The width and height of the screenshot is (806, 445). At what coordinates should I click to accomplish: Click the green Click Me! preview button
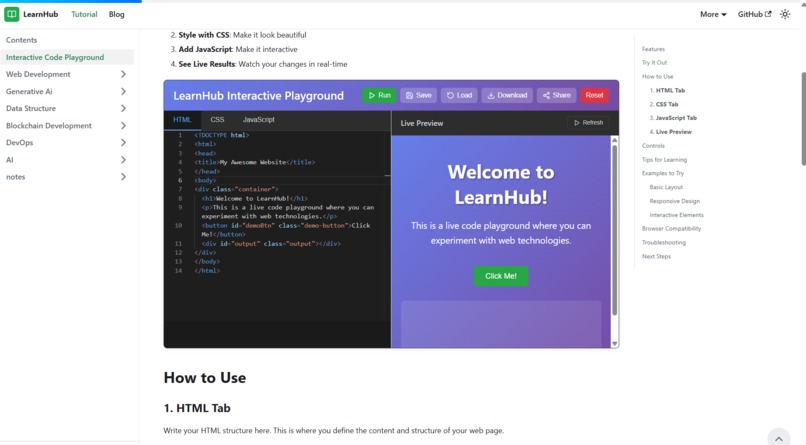[501, 276]
